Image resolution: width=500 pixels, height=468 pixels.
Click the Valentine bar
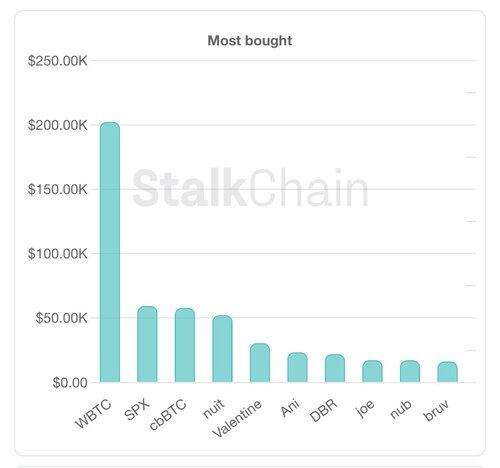click(260, 363)
